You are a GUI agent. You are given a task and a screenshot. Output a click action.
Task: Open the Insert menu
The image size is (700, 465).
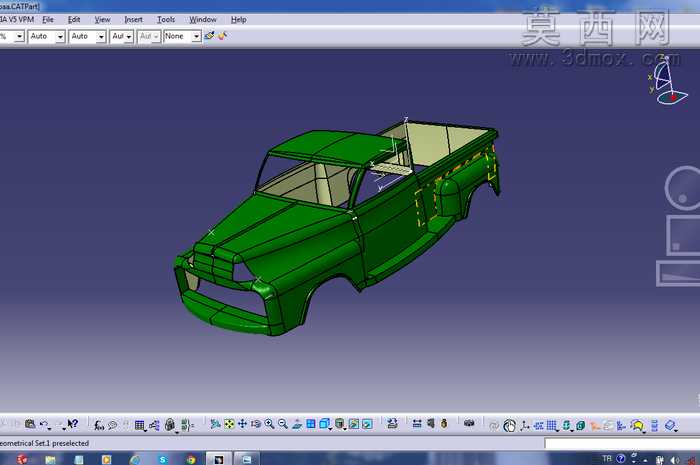pyautogui.click(x=133, y=20)
